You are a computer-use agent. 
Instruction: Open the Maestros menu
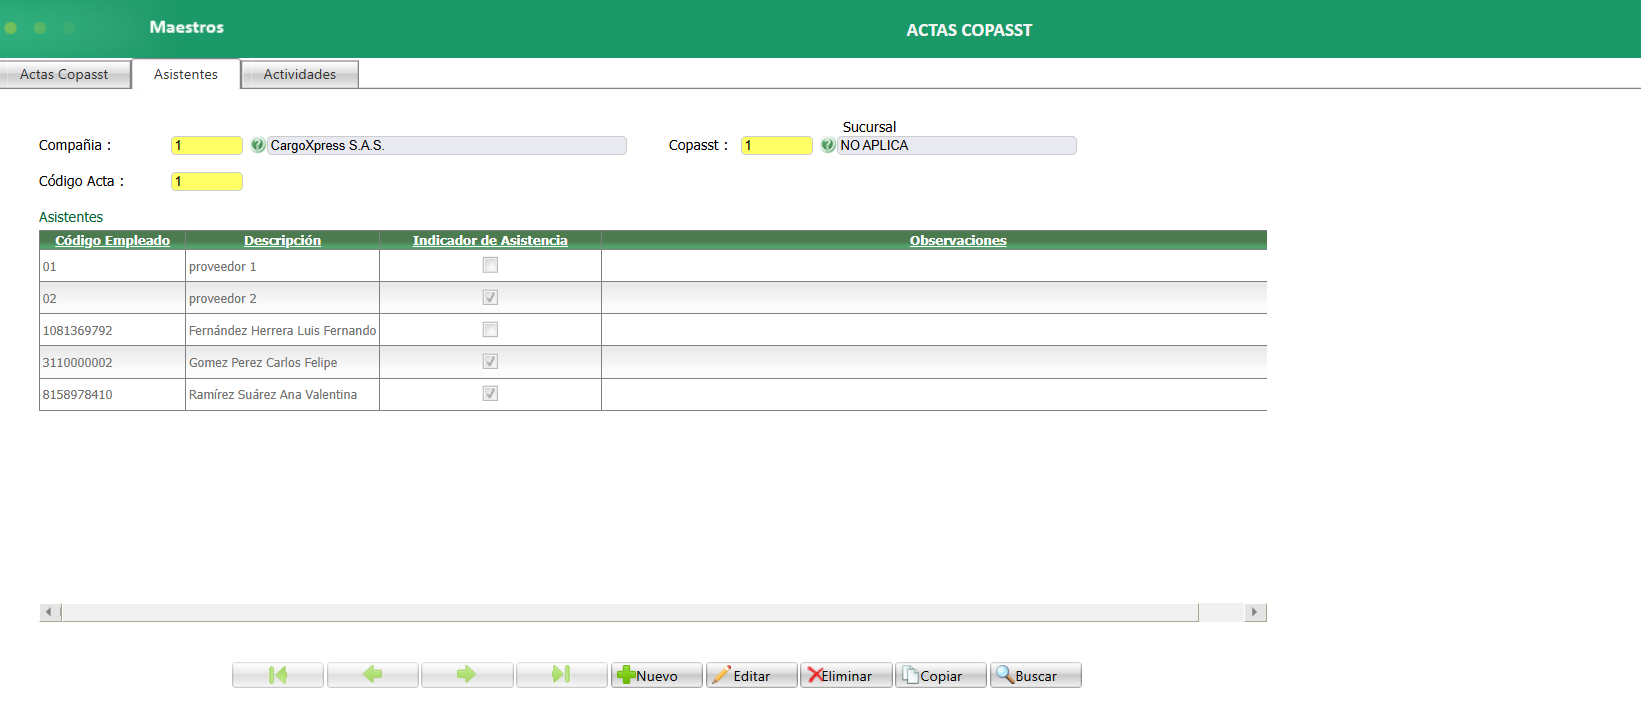pos(187,27)
